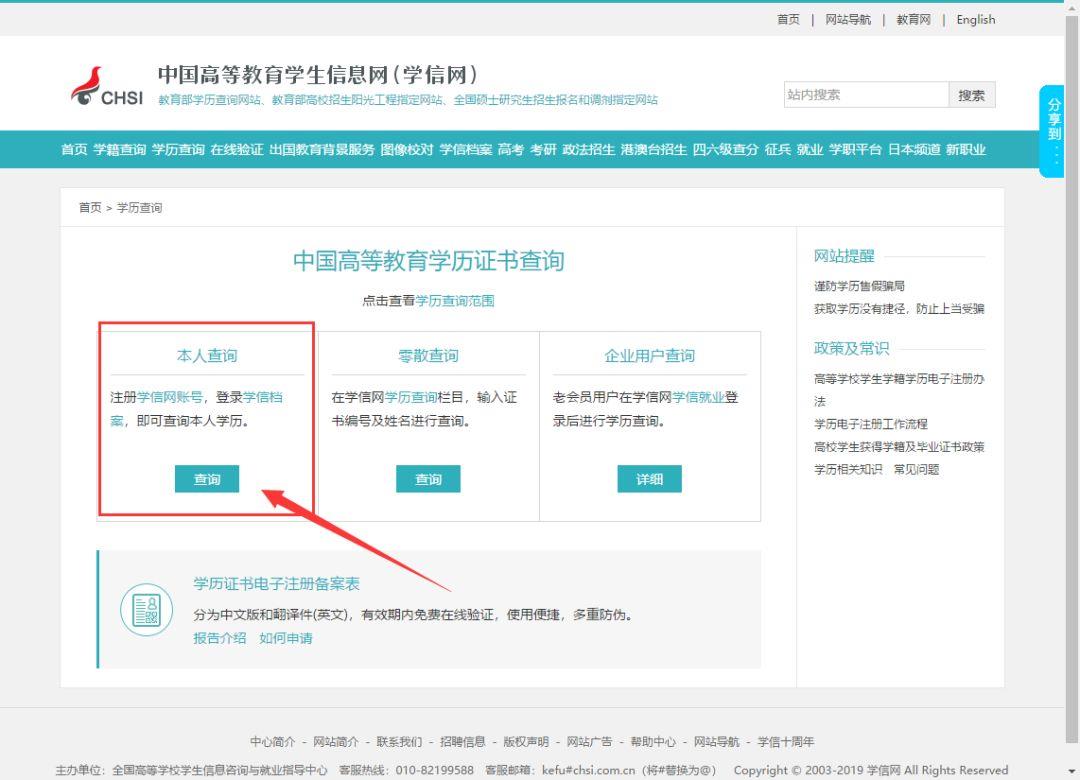Click the 搜索 button
This screenshot has width=1080, height=780.
click(x=972, y=95)
